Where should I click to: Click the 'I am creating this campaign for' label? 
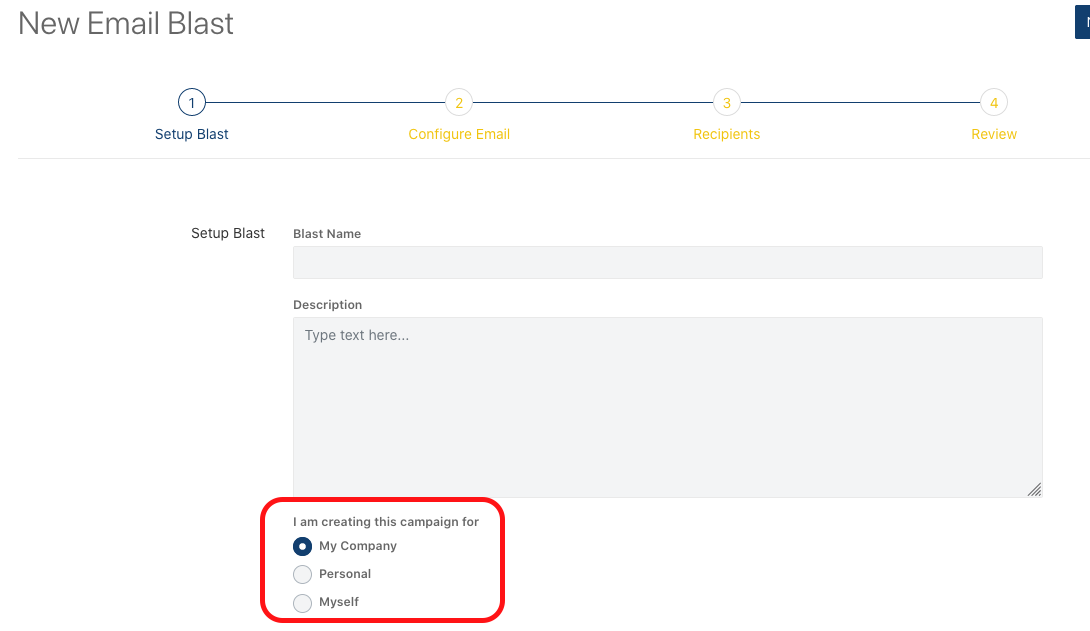pyautogui.click(x=386, y=522)
